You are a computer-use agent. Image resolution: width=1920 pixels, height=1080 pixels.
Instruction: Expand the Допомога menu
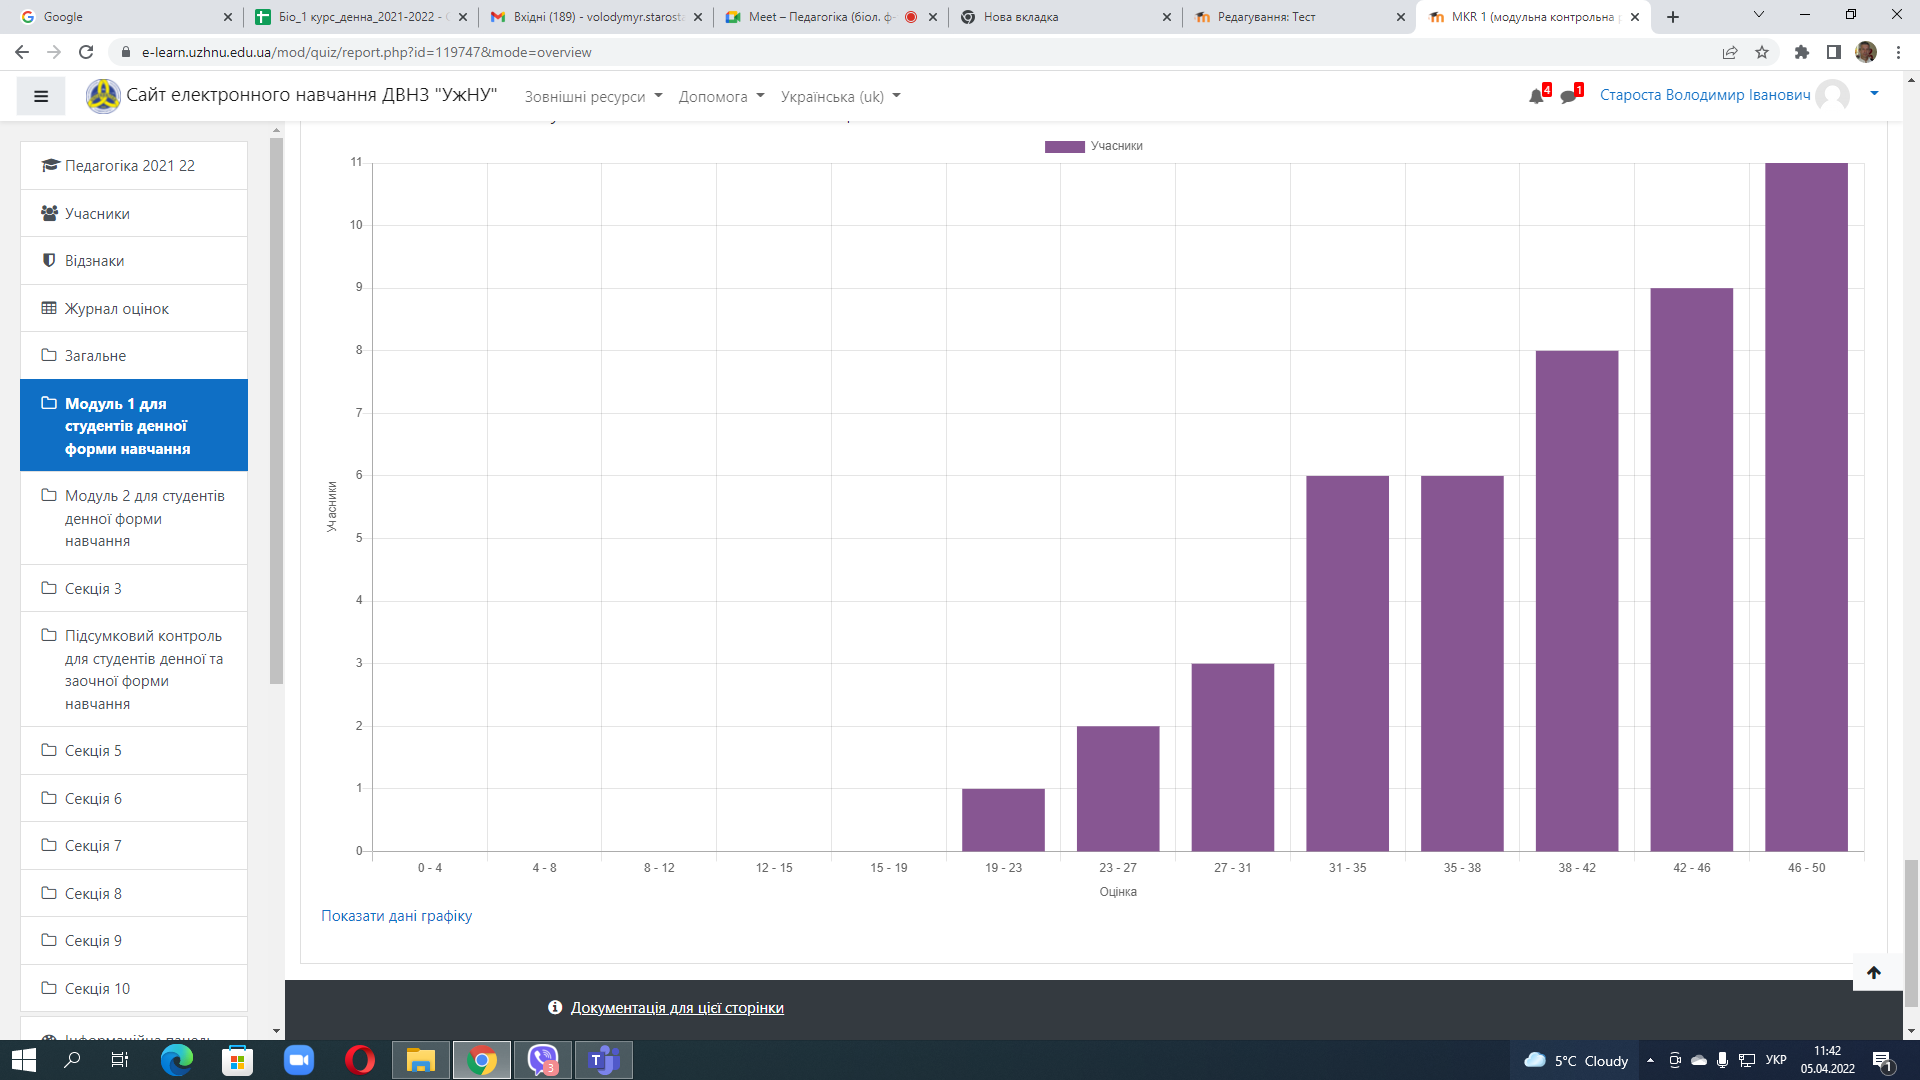pos(721,97)
